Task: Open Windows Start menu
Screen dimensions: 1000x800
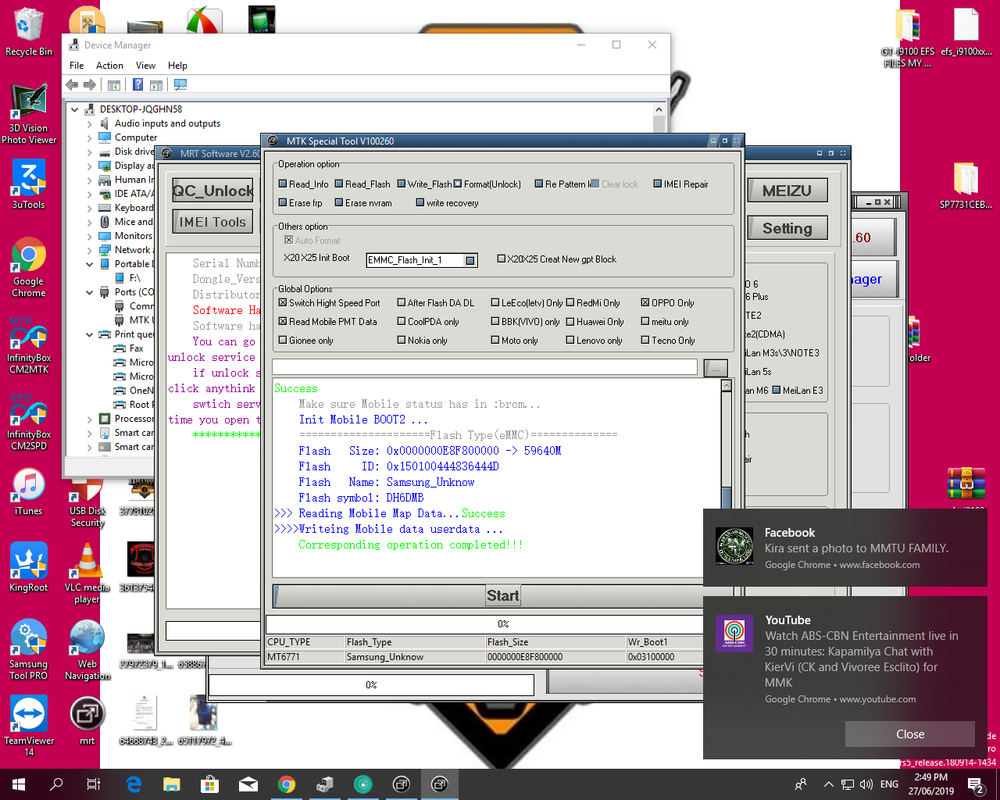Action: click(18, 784)
